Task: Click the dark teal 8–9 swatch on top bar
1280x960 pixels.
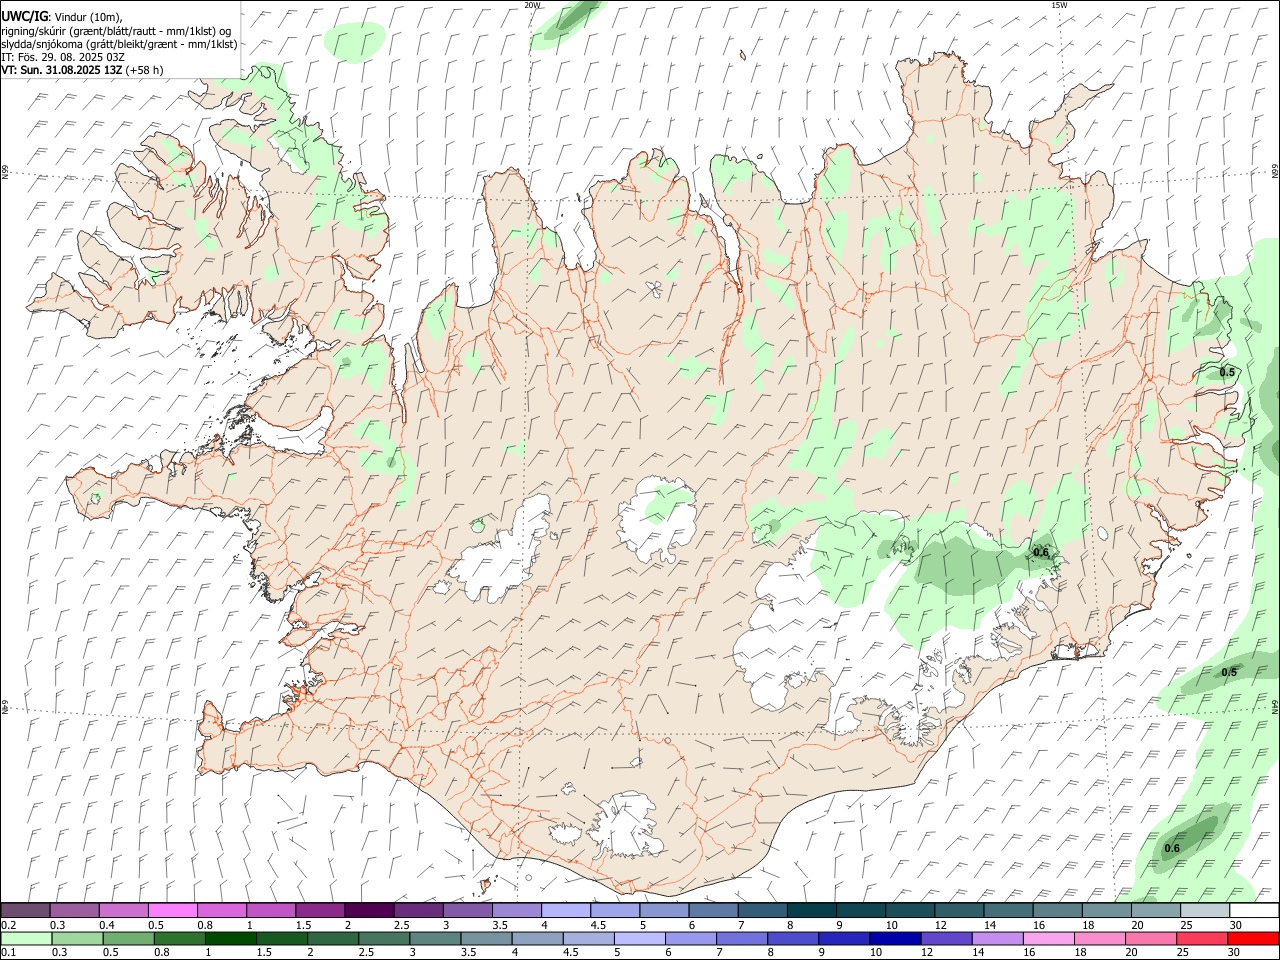Action: pos(812,911)
